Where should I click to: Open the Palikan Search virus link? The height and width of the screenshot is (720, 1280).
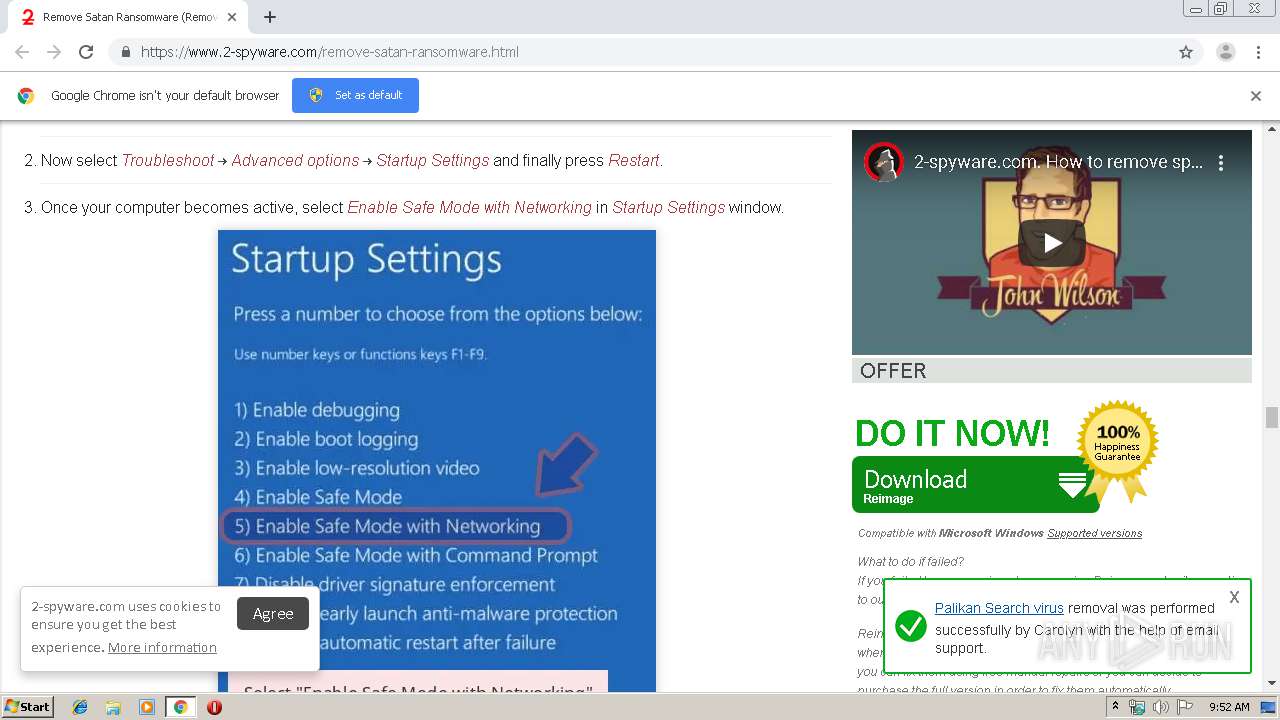[999, 608]
